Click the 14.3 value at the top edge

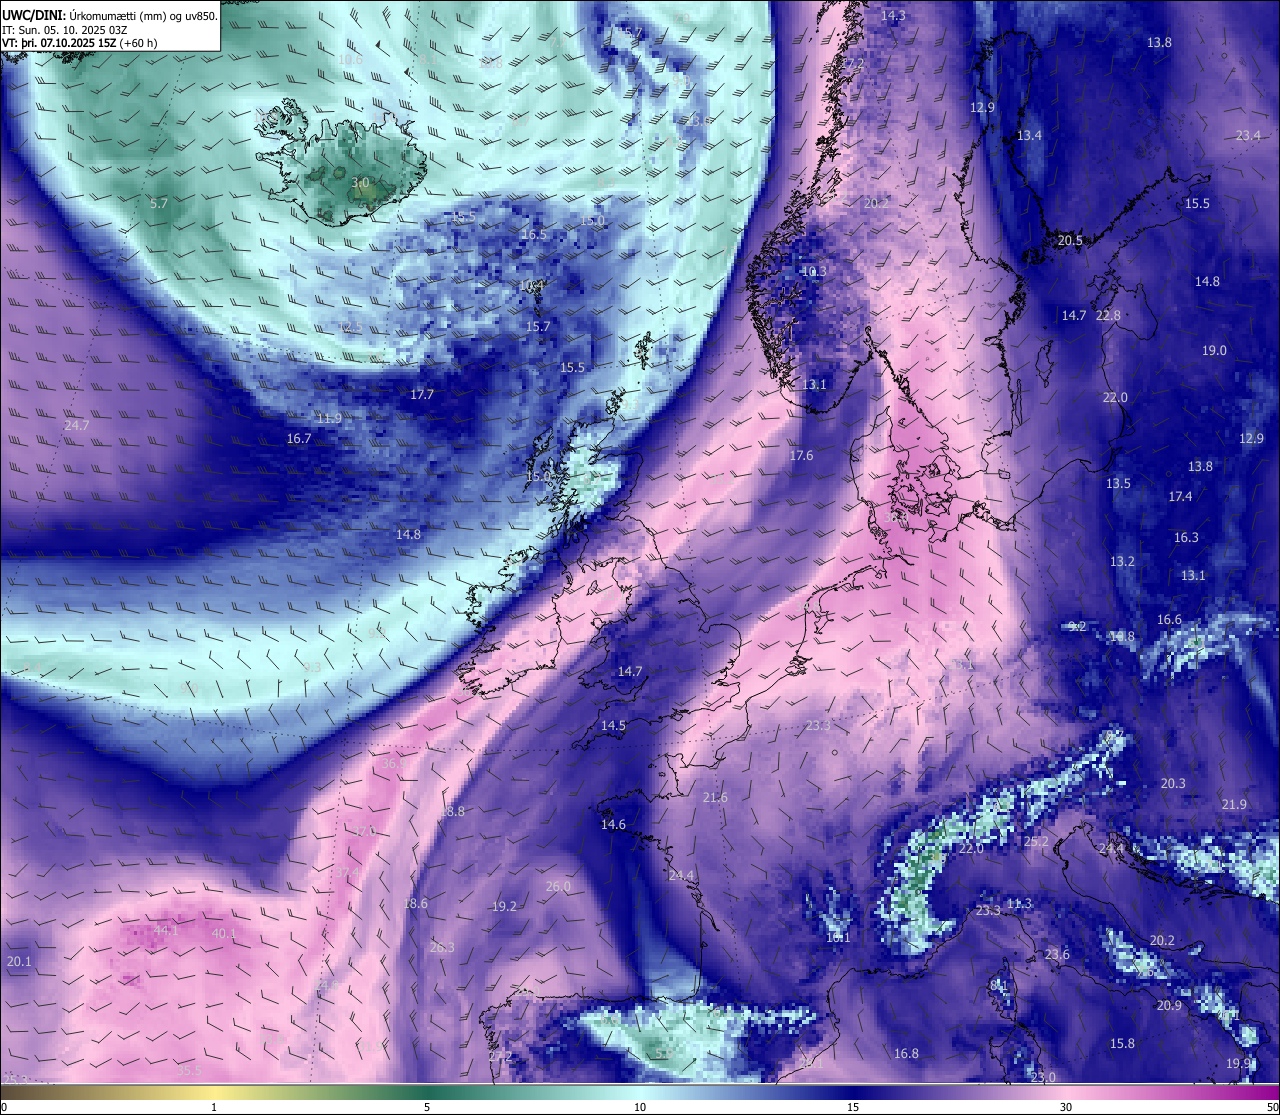pyautogui.click(x=893, y=15)
